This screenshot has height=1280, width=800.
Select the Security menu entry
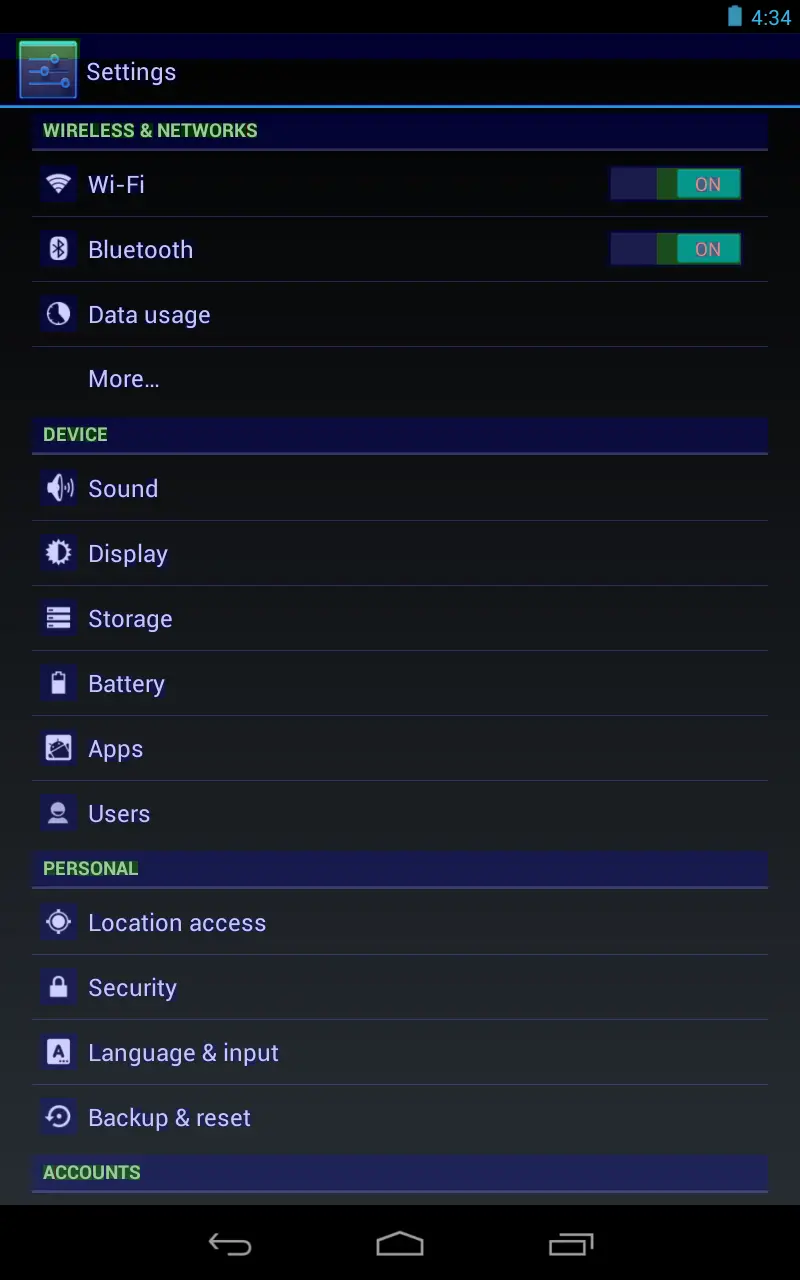coord(132,987)
